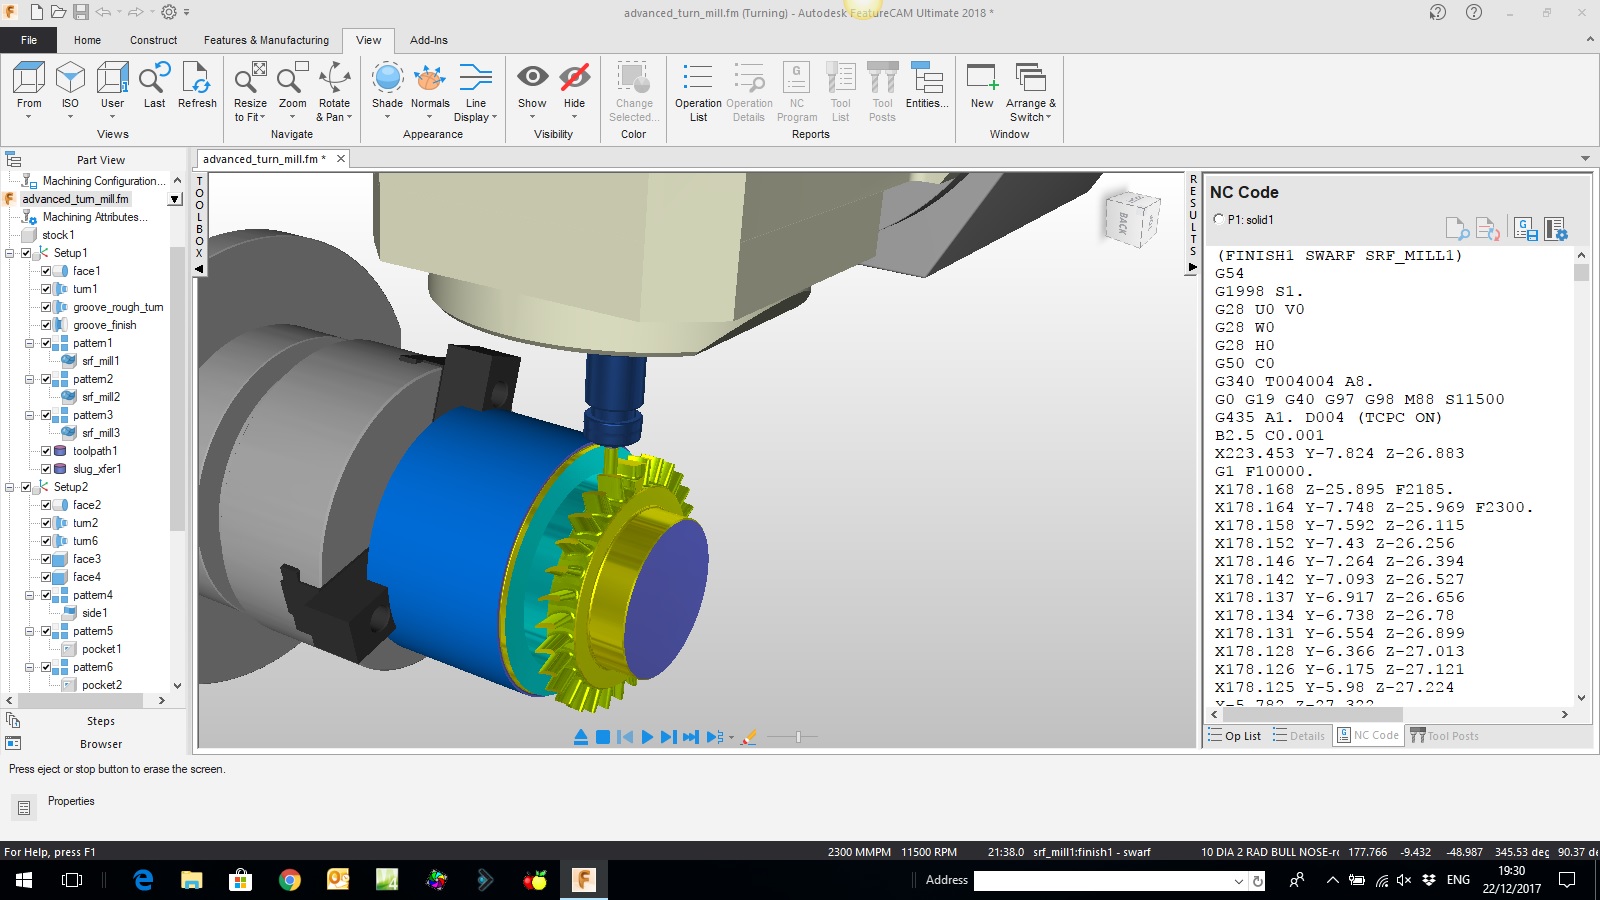Viewport: 1600px width, 900px height.
Task: Open the Op List tab
Action: pos(1235,736)
